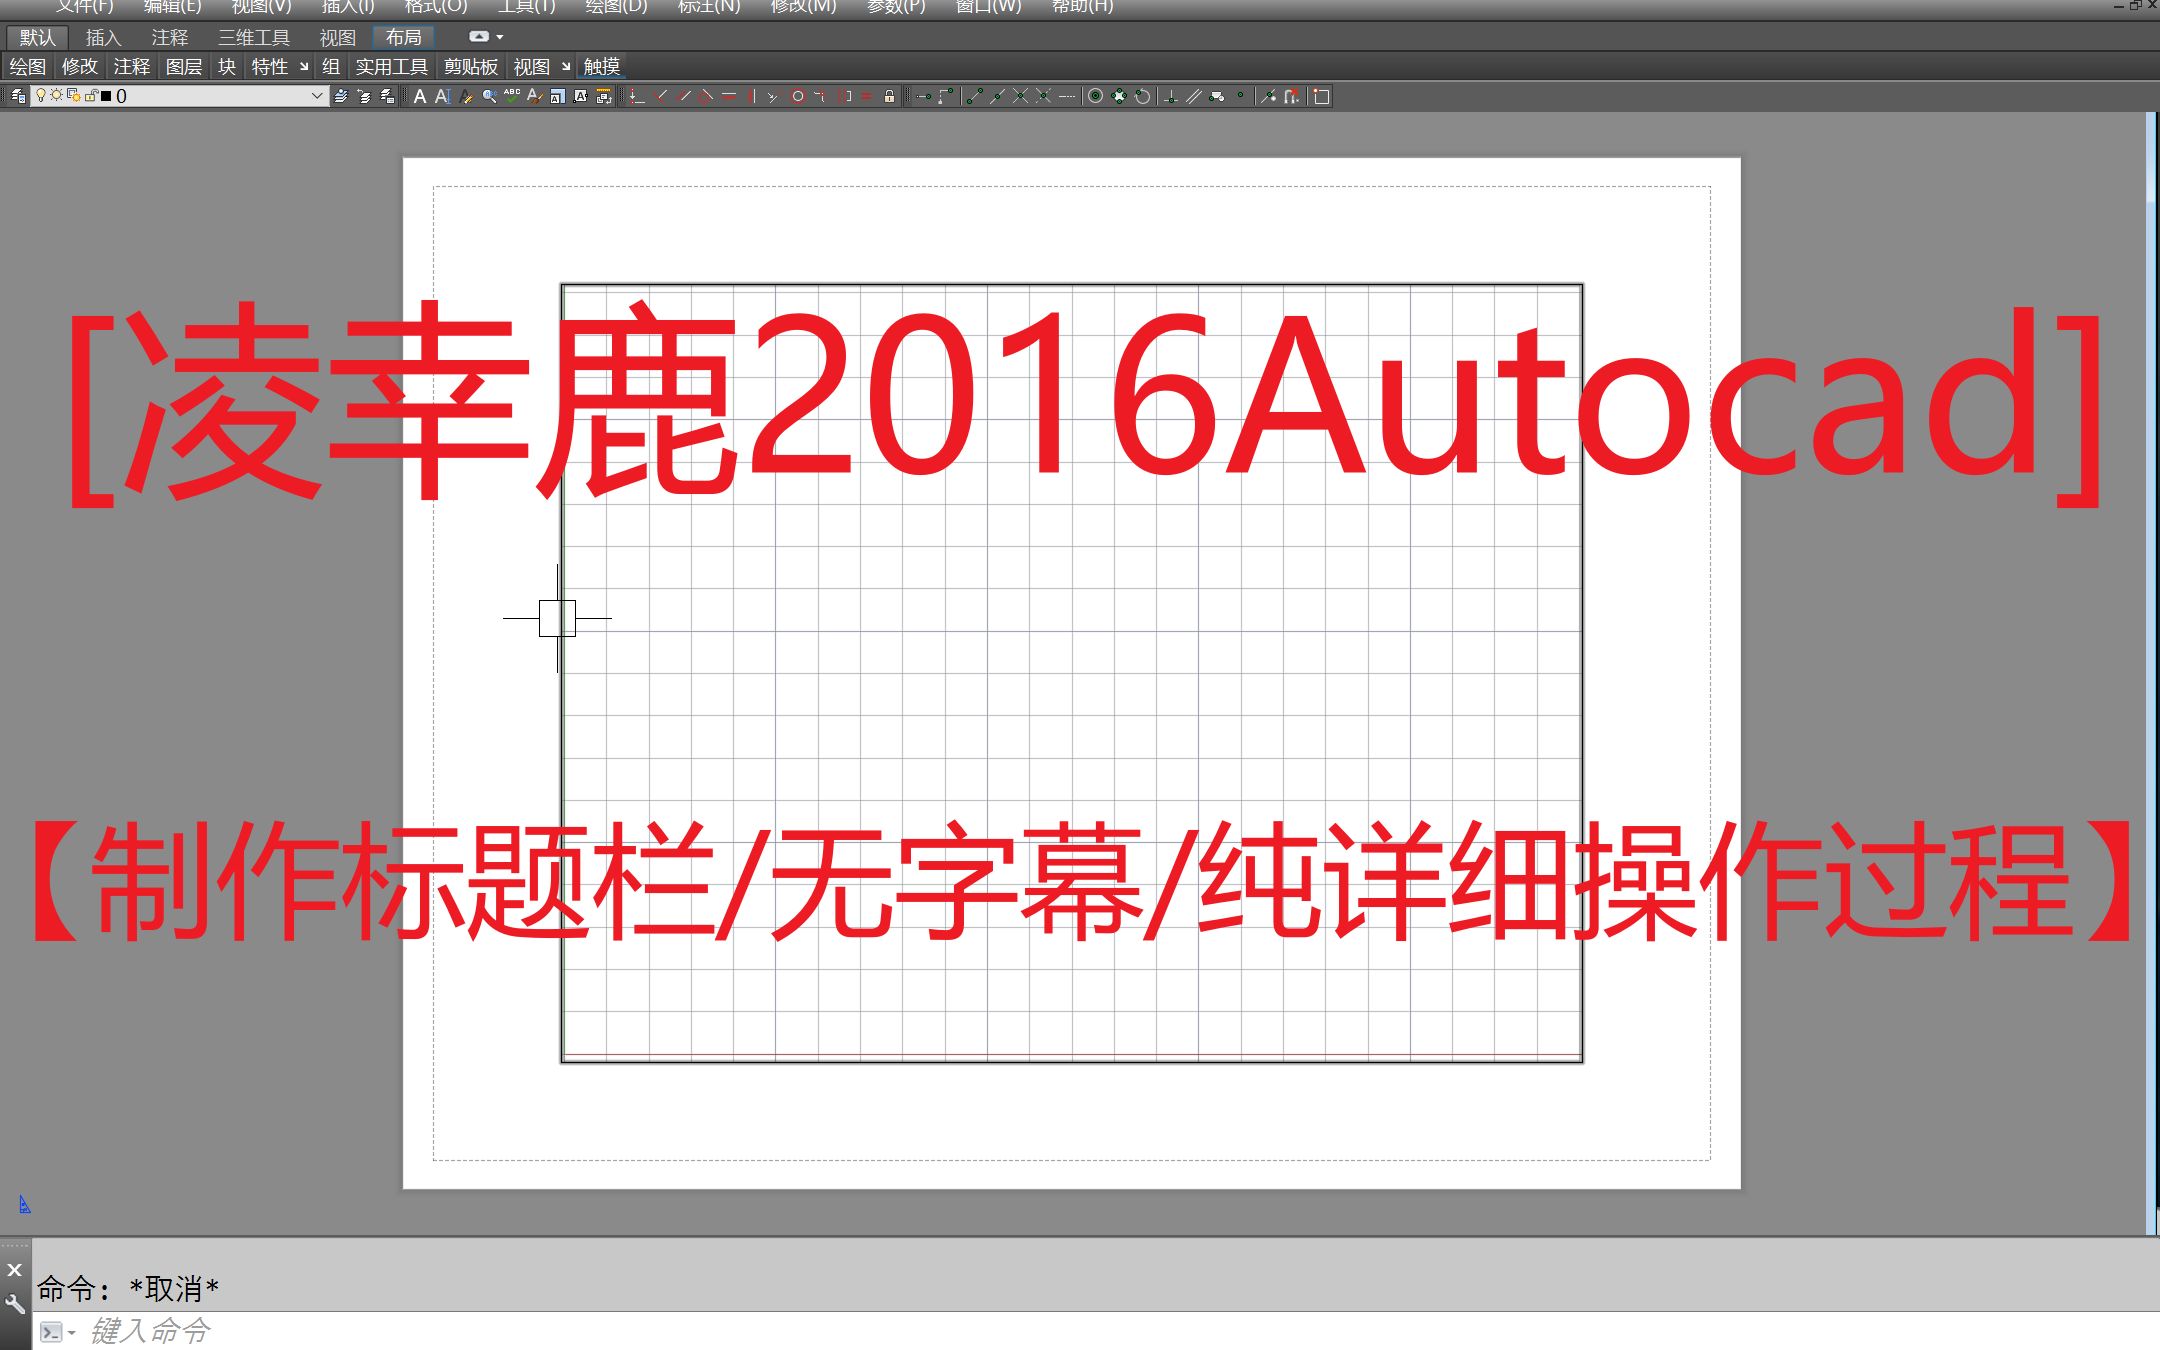Select the Apparent Intersection snap
This screenshot has width=2160, height=1350.
point(1043,96)
